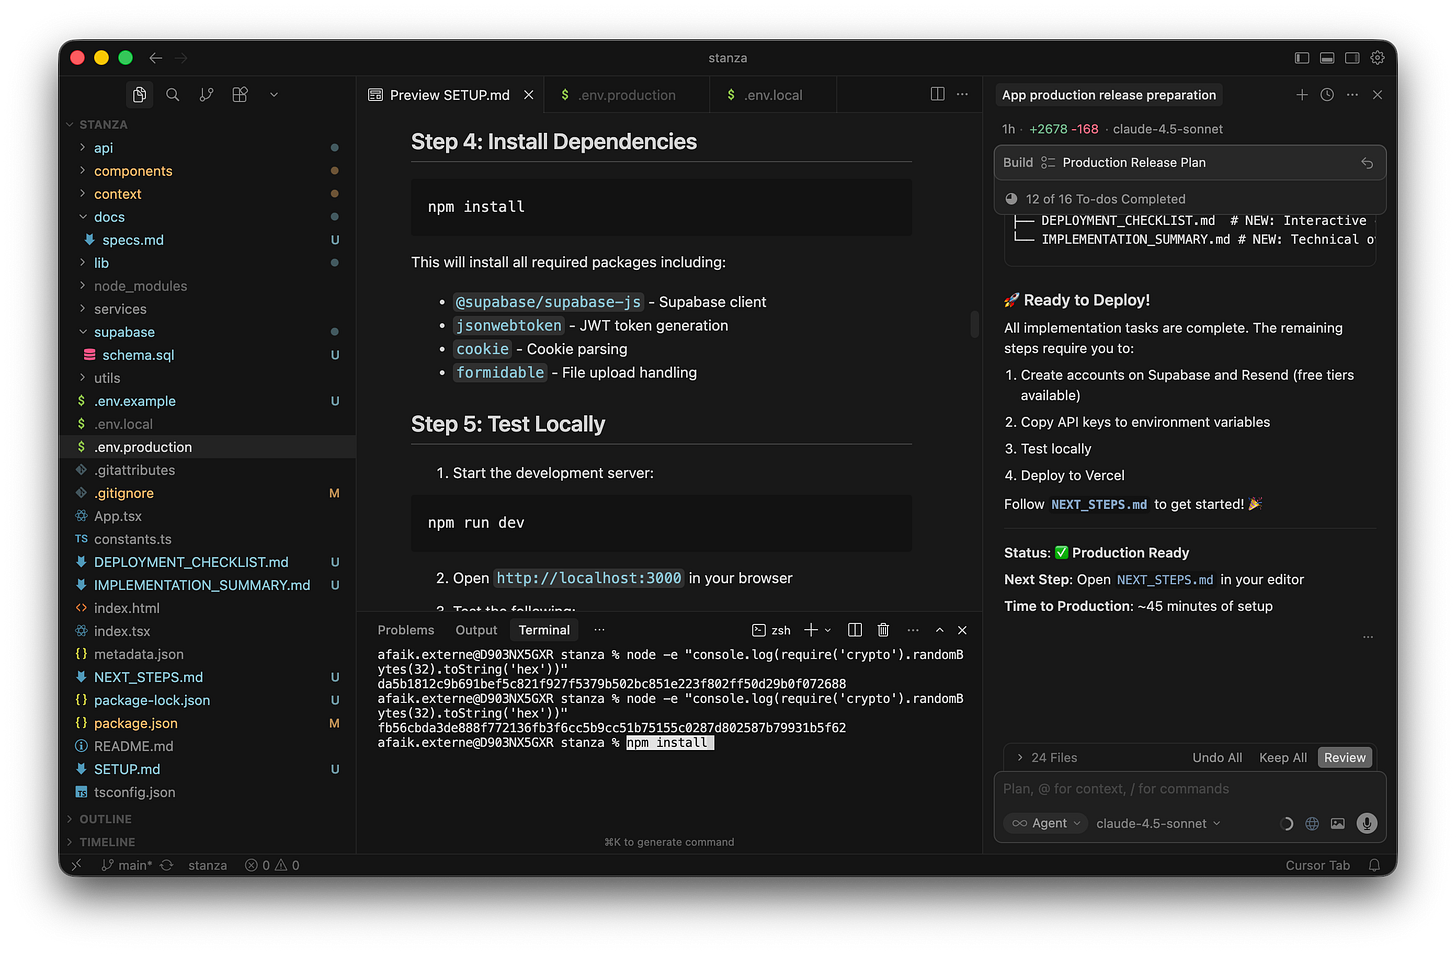The width and height of the screenshot is (1456, 954).
Task: Click the chat prompt input field
Action: [1150, 788]
